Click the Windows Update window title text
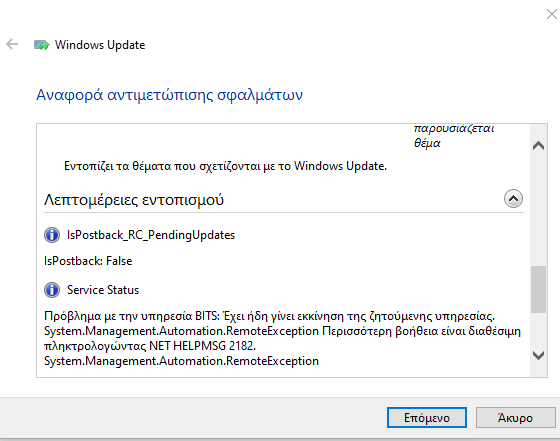 point(100,45)
